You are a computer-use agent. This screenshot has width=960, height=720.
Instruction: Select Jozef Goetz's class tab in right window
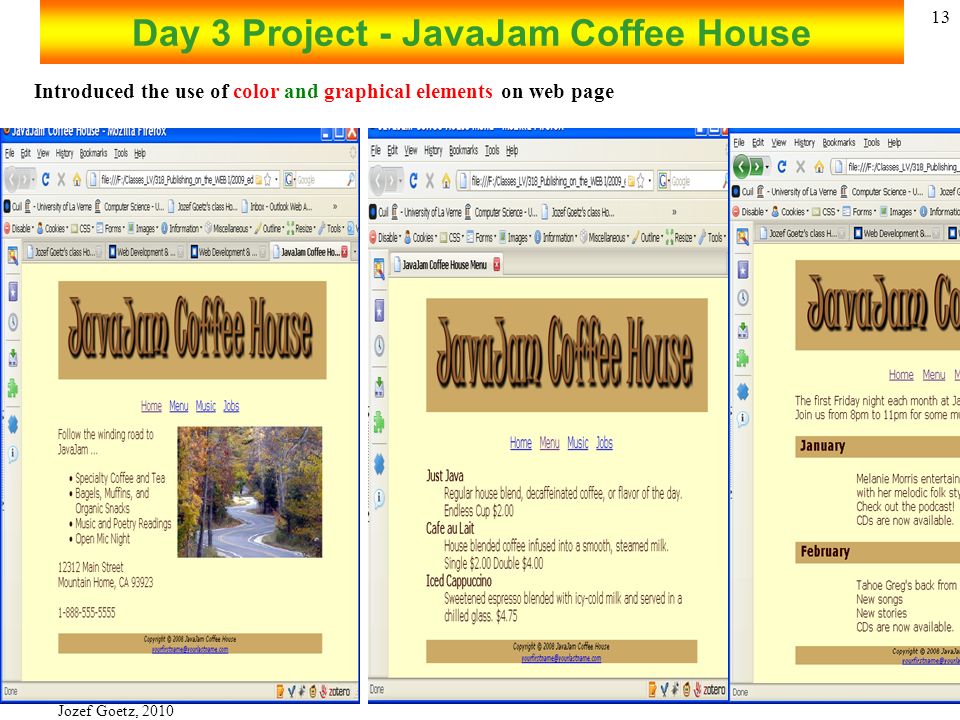pyautogui.click(x=801, y=233)
